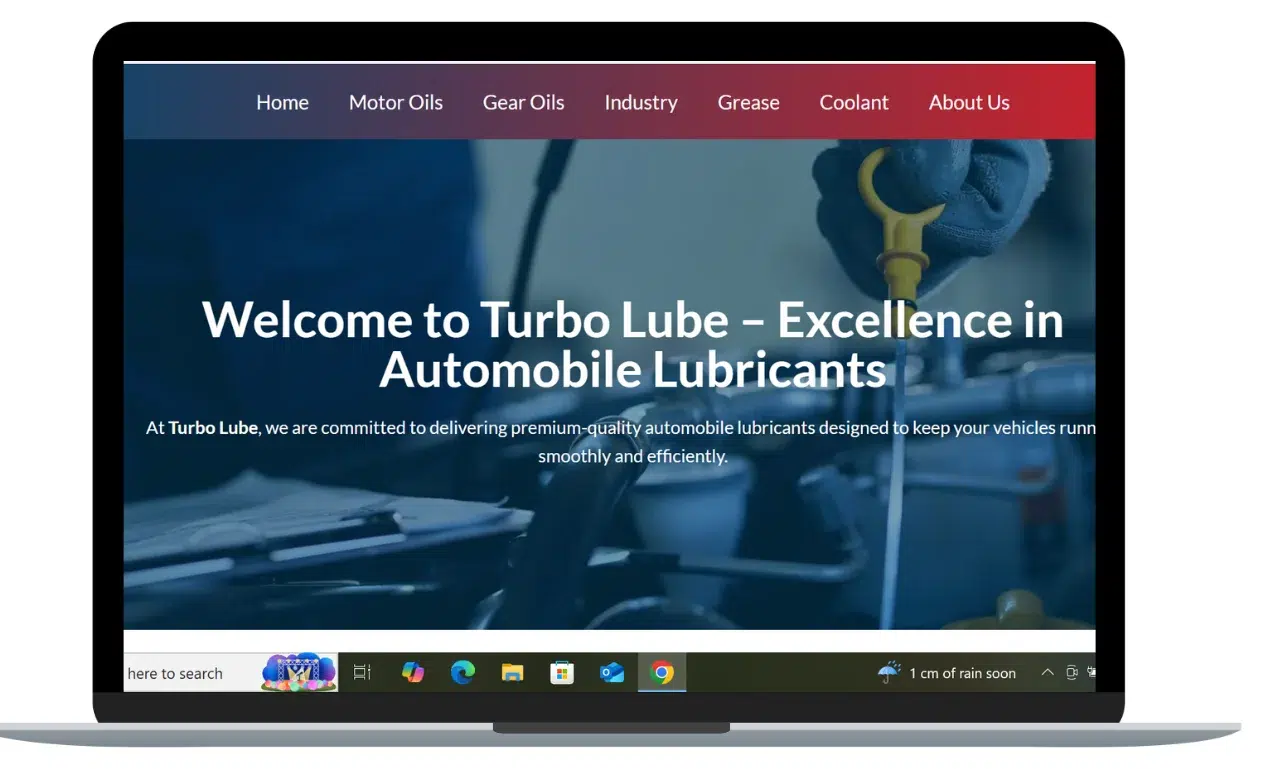
Task: Open Outlook mail from taskbar
Action: click(612, 672)
